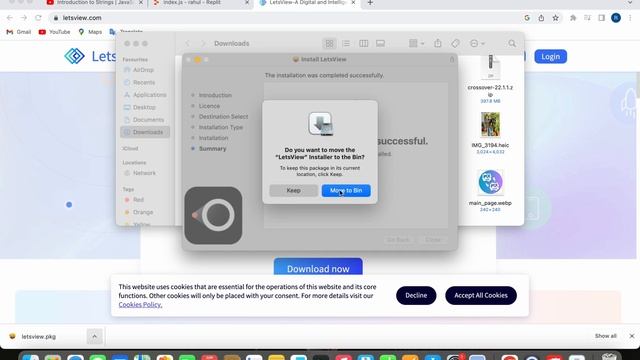The image size is (640, 360).
Task: Click Finder search icon
Action: [x=512, y=43]
